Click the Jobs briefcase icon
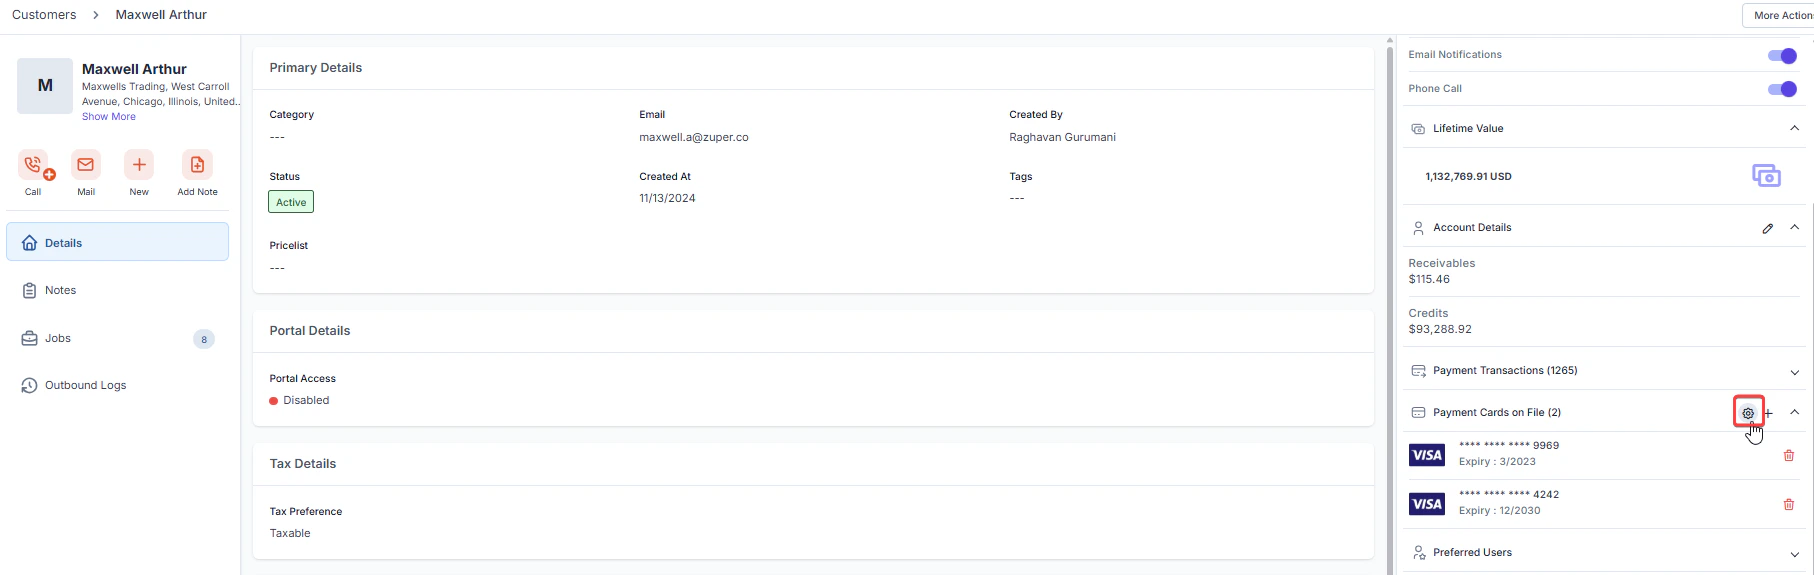This screenshot has width=1814, height=575. [29, 339]
